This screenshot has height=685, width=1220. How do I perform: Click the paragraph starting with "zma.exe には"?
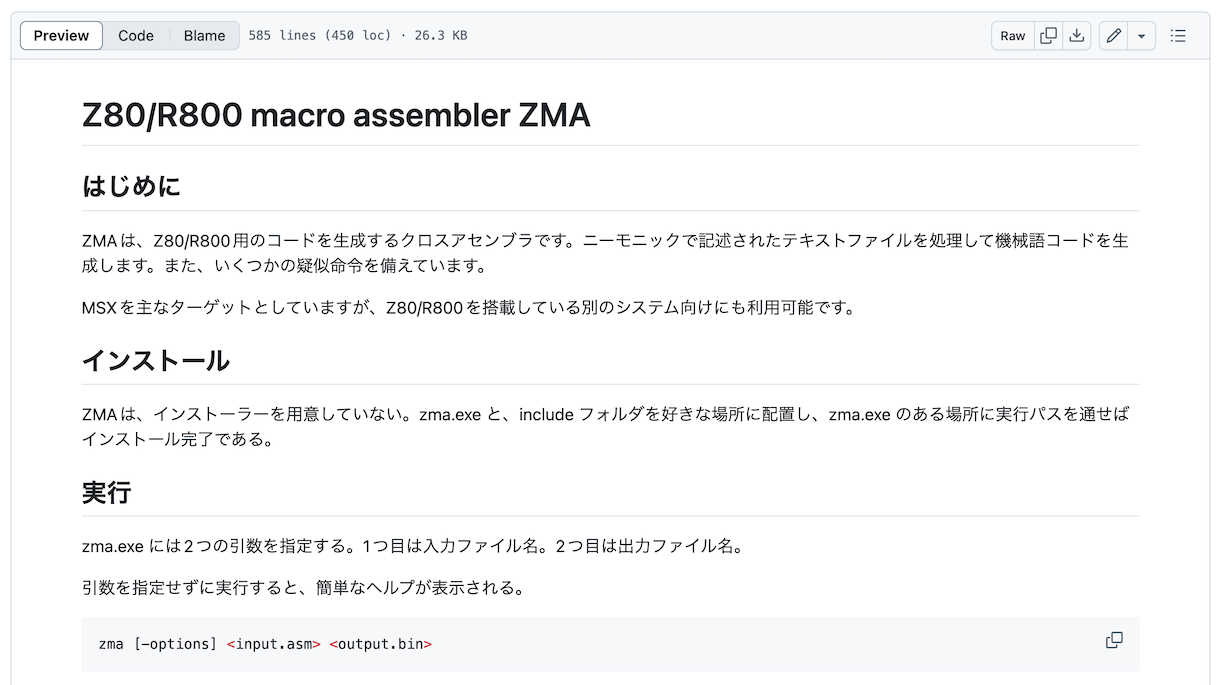pos(412,546)
